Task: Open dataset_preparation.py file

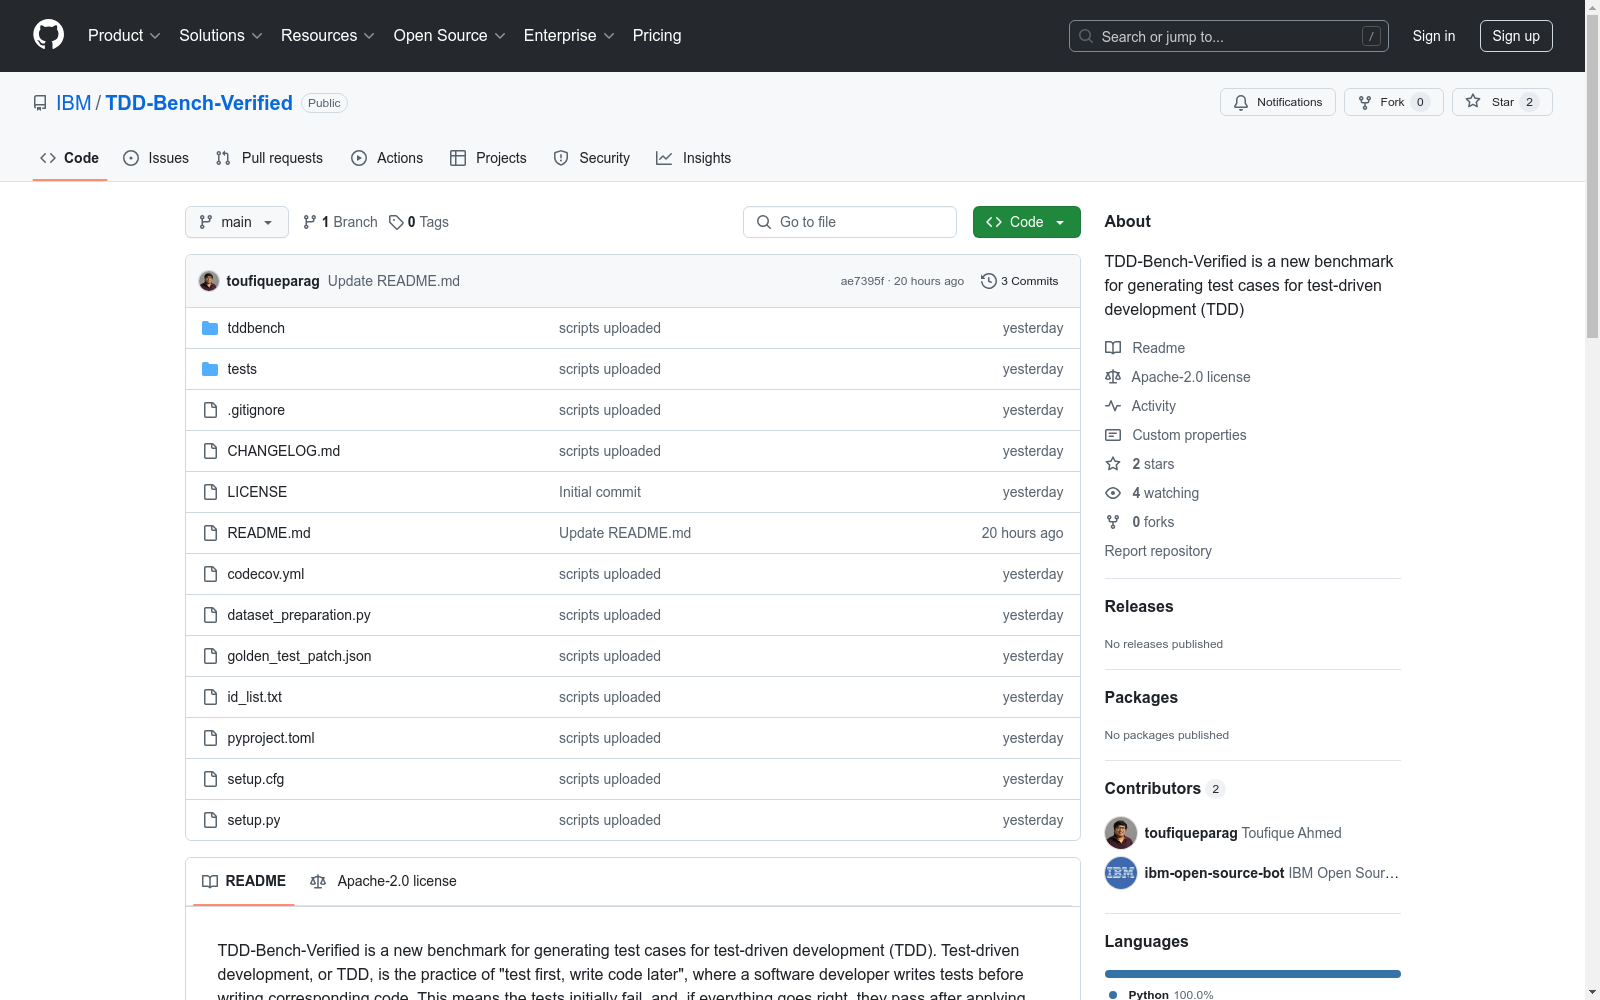Action: 299,615
